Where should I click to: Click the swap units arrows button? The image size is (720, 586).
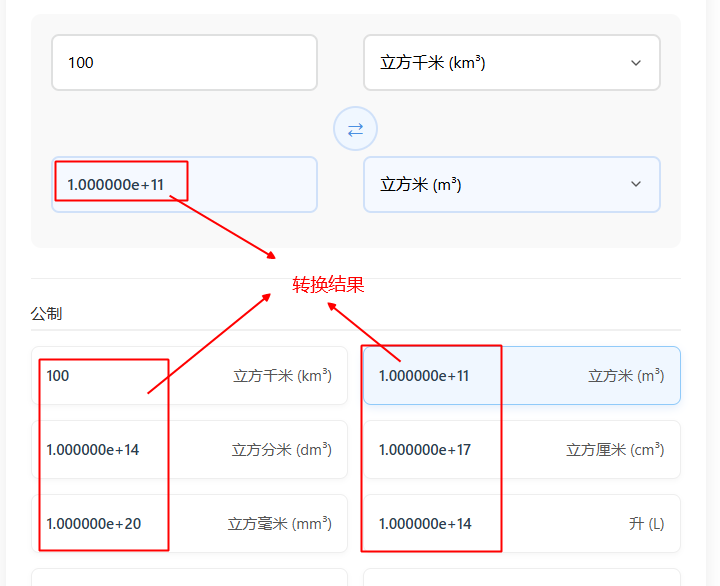click(x=355, y=129)
